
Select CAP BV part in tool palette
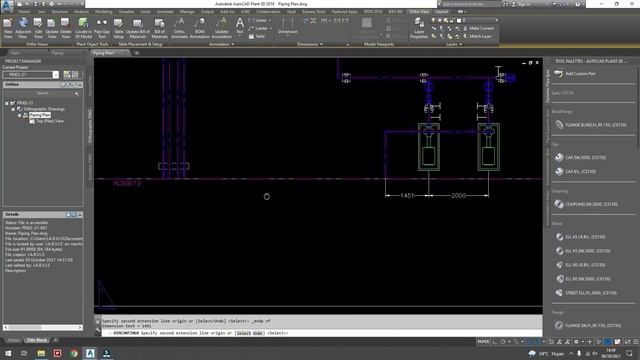[575, 172]
